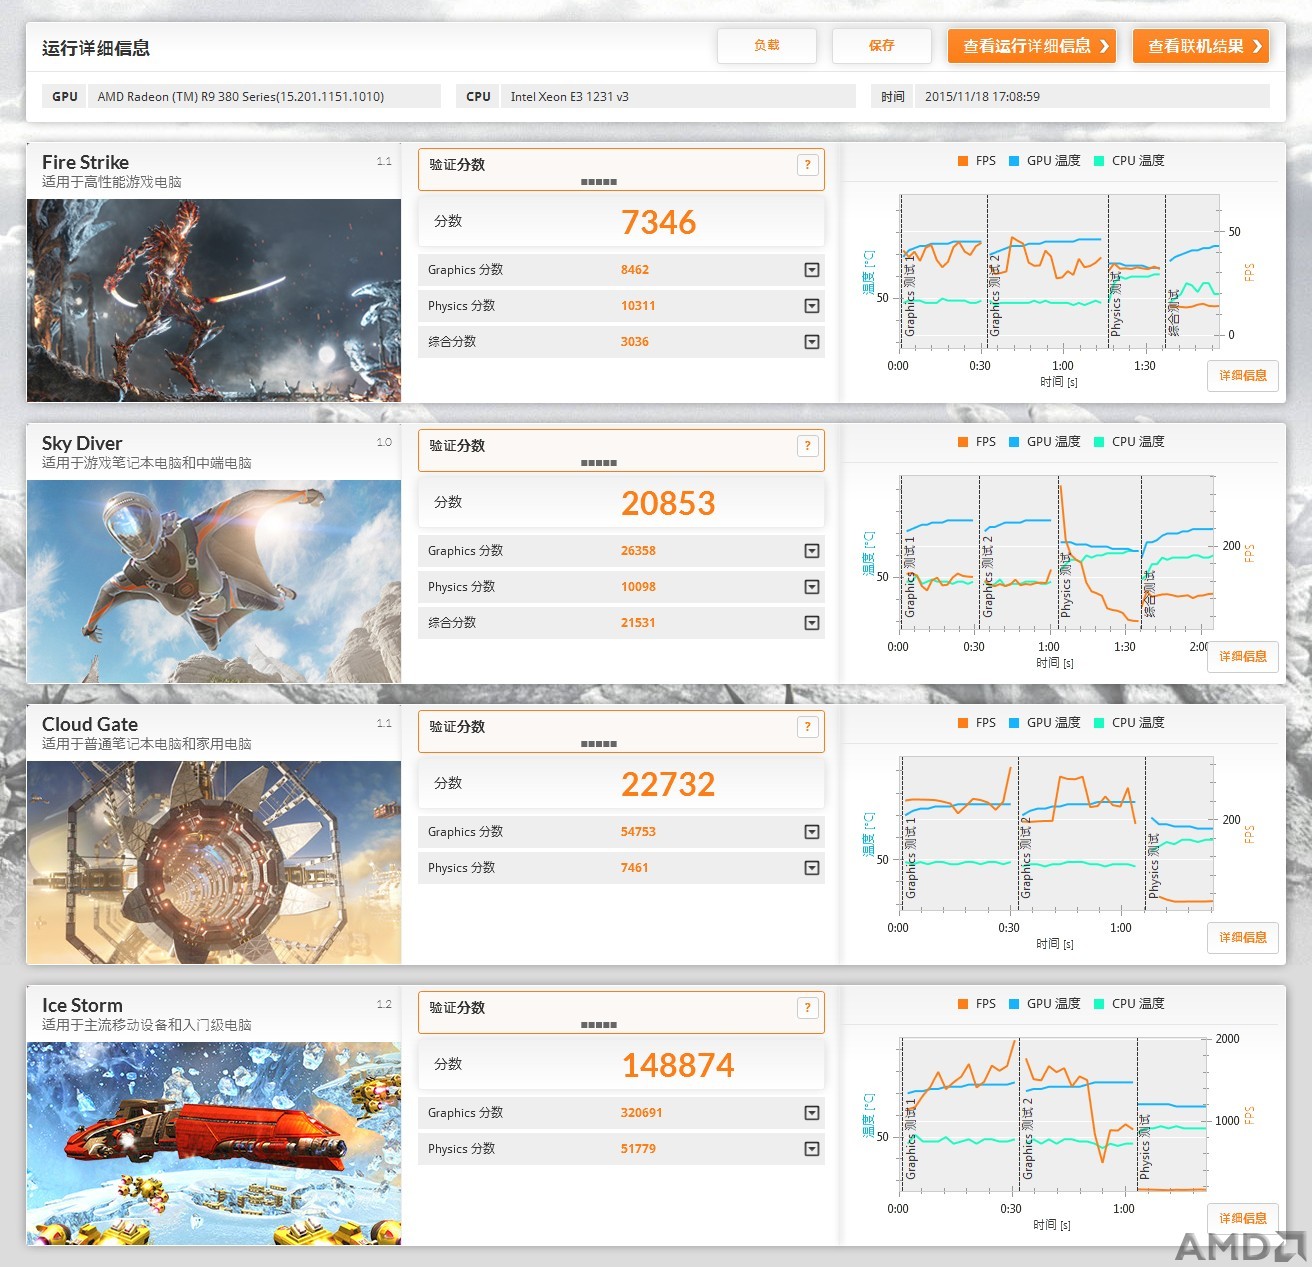The height and width of the screenshot is (1267, 1312).
Task: Click the Cloud Gate performance graph
Action: (x=1058, y=834)
